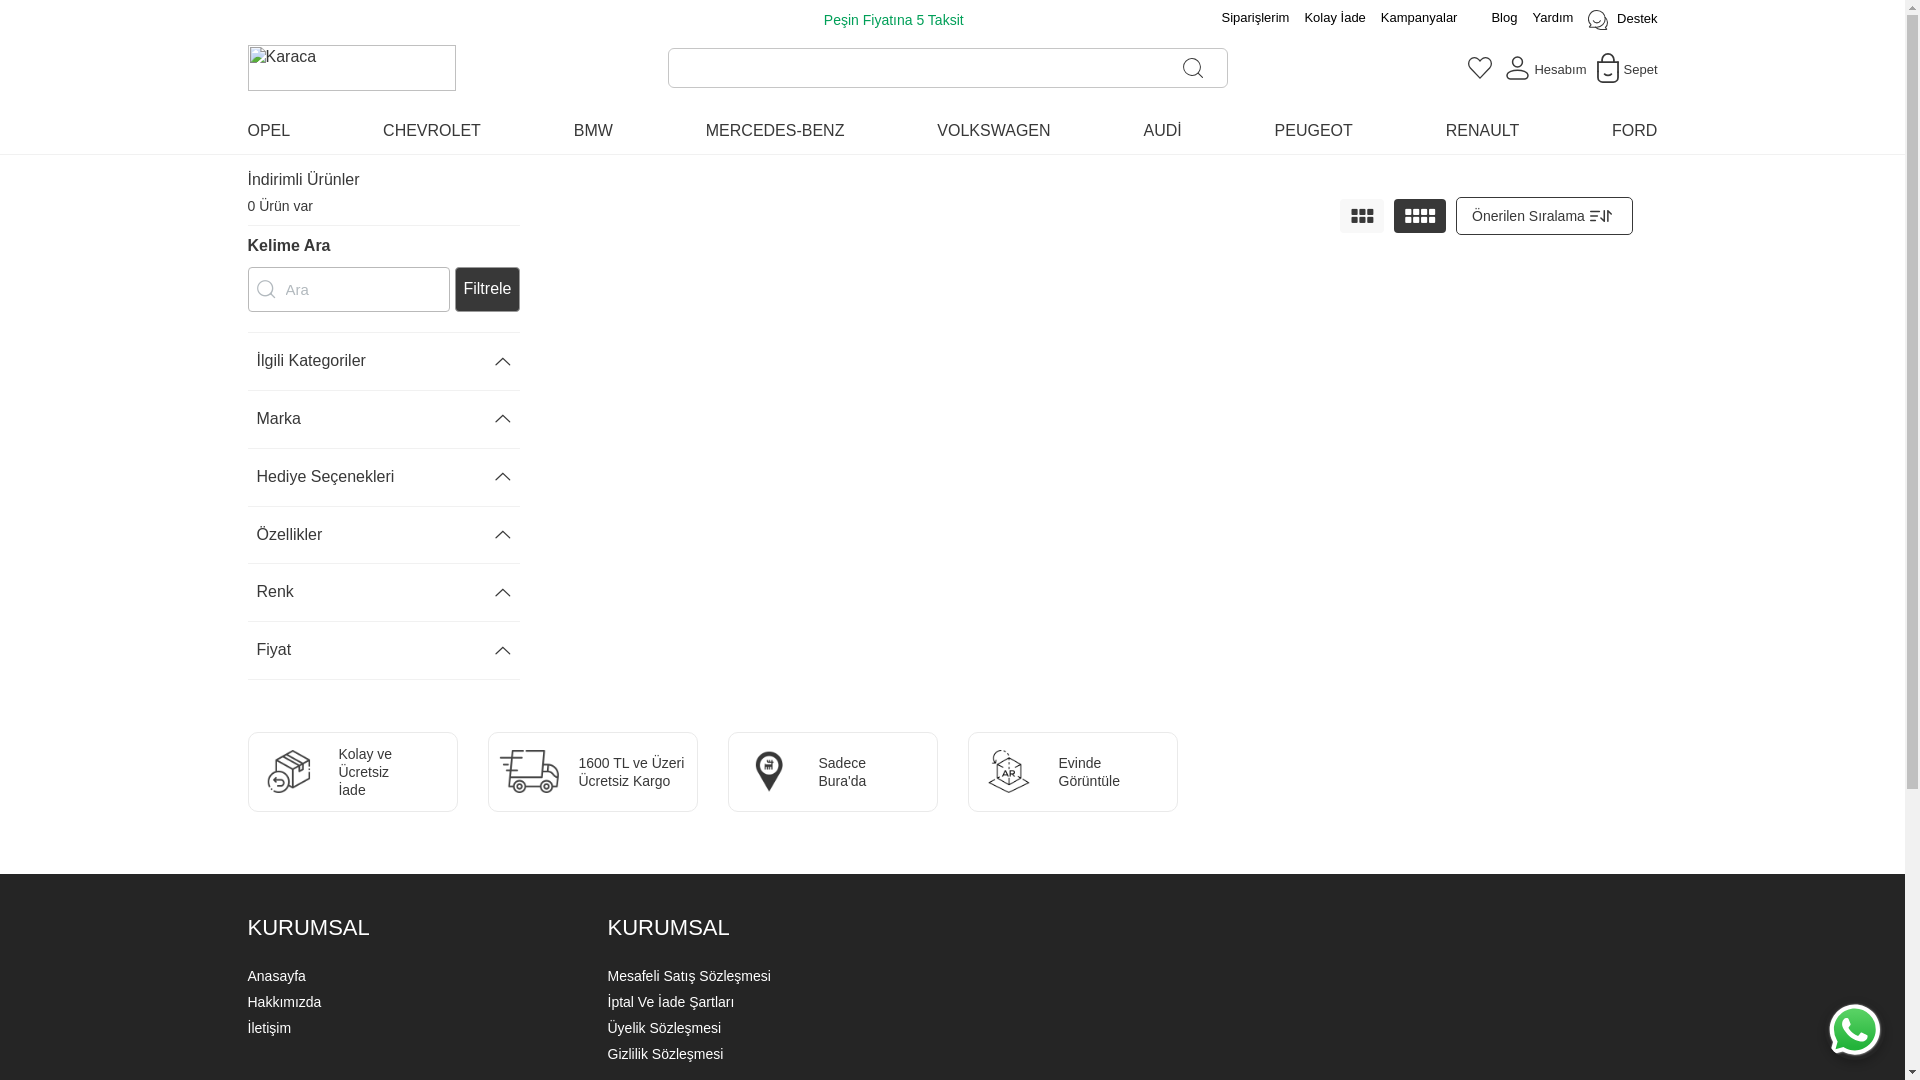Viewport: 1920px width, 1080px height.
Task: Click the easy free return box icon
Action: [x=289, y=772]
